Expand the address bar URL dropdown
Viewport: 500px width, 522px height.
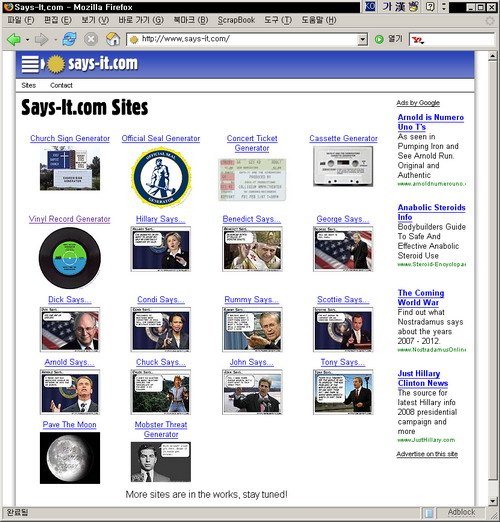[x=362, y=39]
